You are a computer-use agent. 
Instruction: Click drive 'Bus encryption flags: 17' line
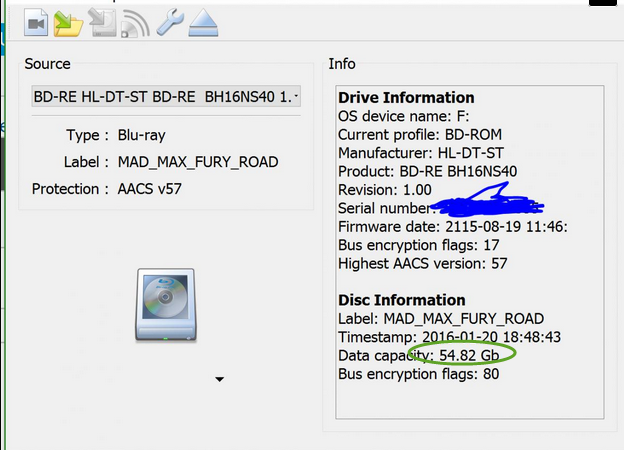point(418,245)
